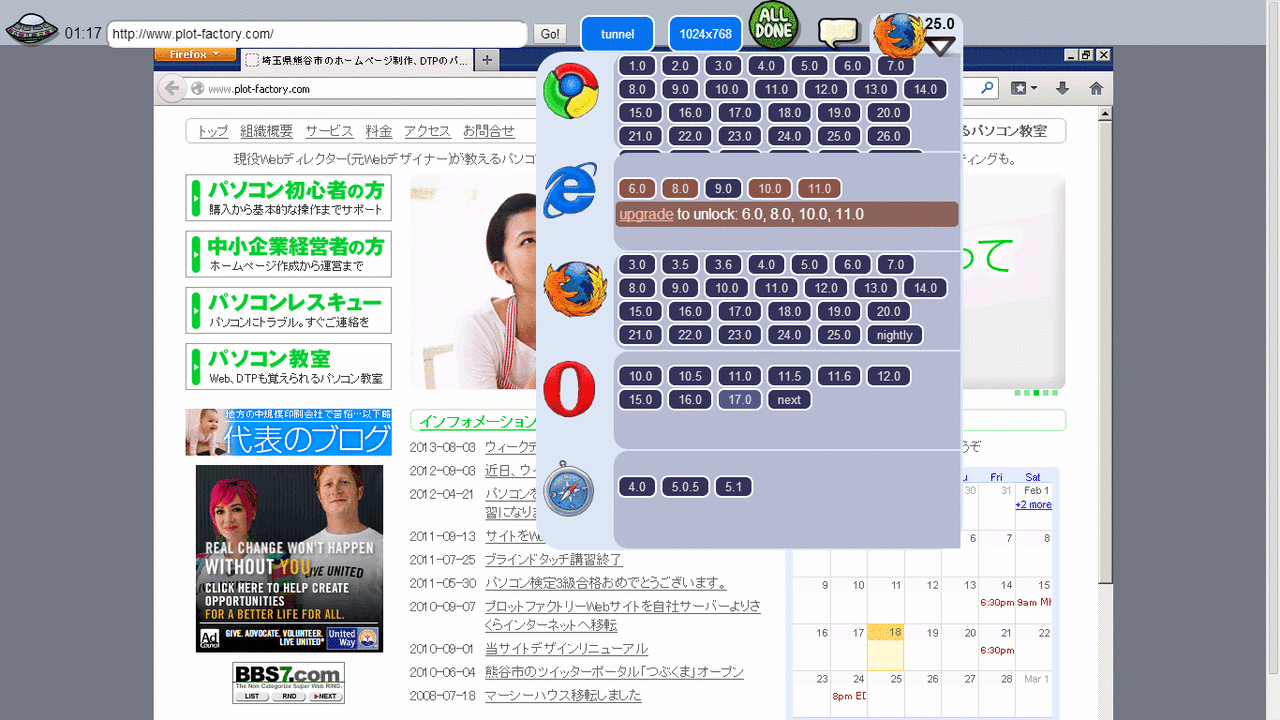
Task: Click the tunnel button
Action: tap(617, 34)
